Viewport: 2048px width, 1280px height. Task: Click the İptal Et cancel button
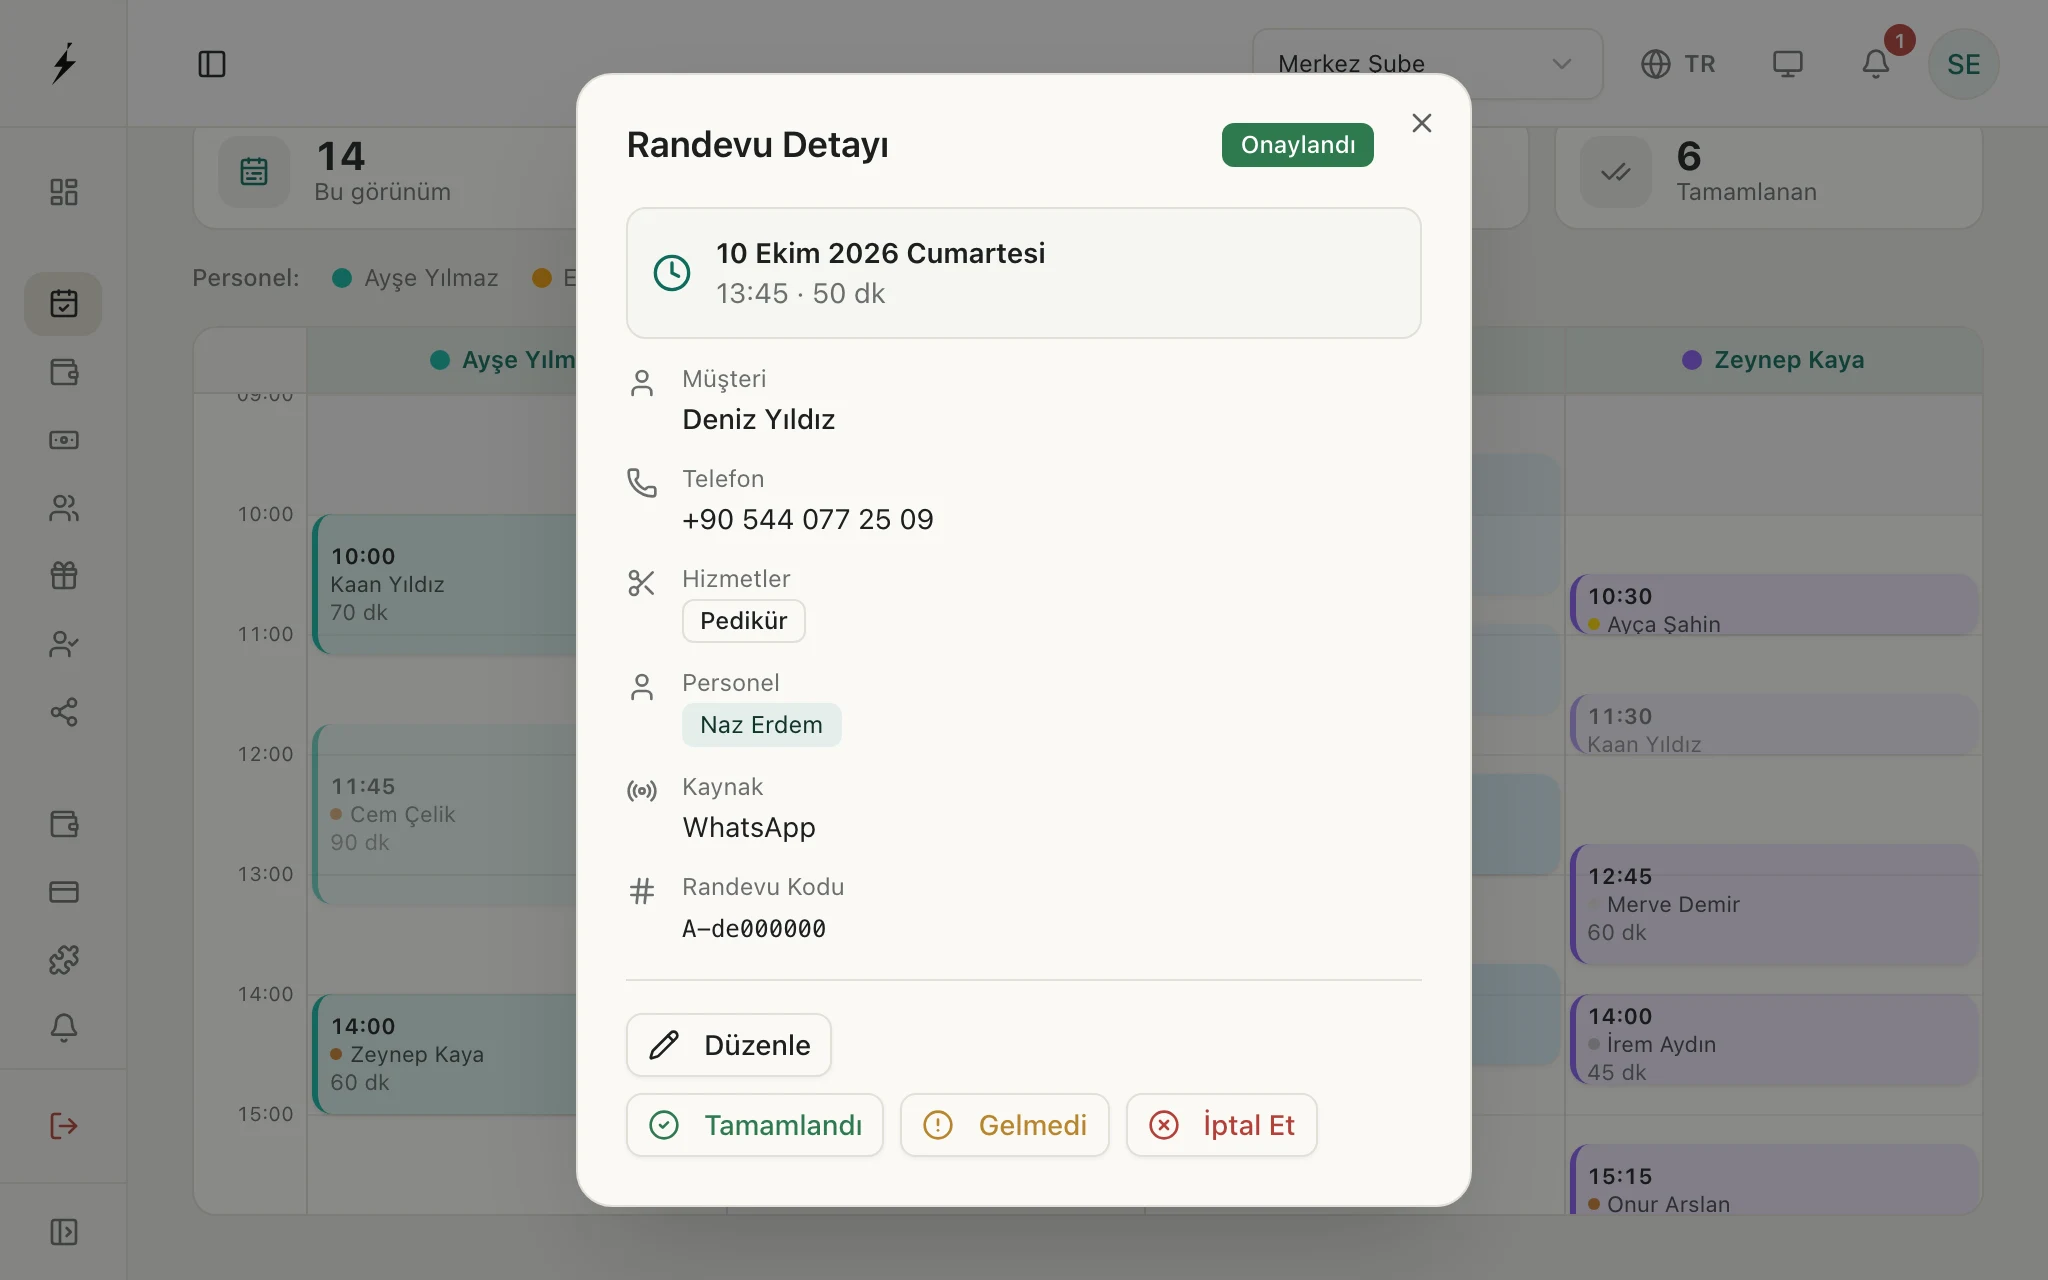[1221, 1125]
